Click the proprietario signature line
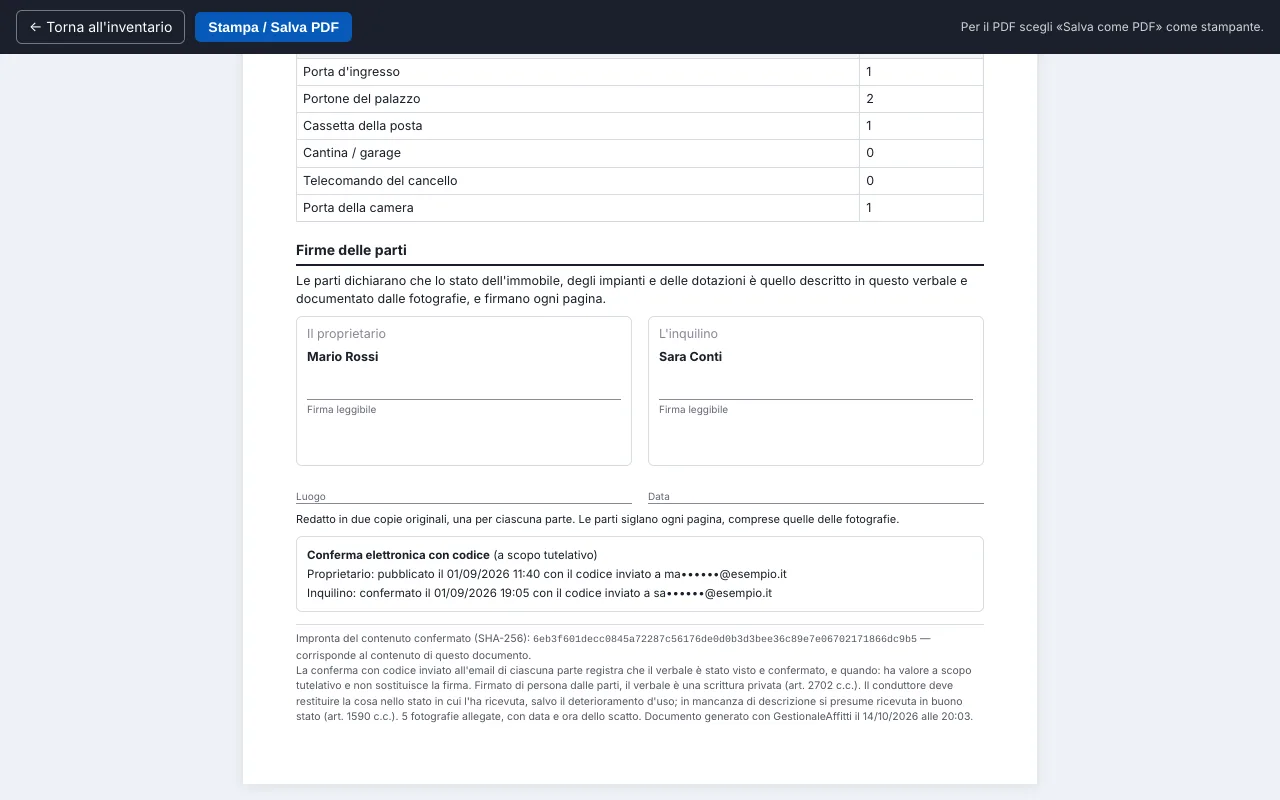 tap(464, 399)
